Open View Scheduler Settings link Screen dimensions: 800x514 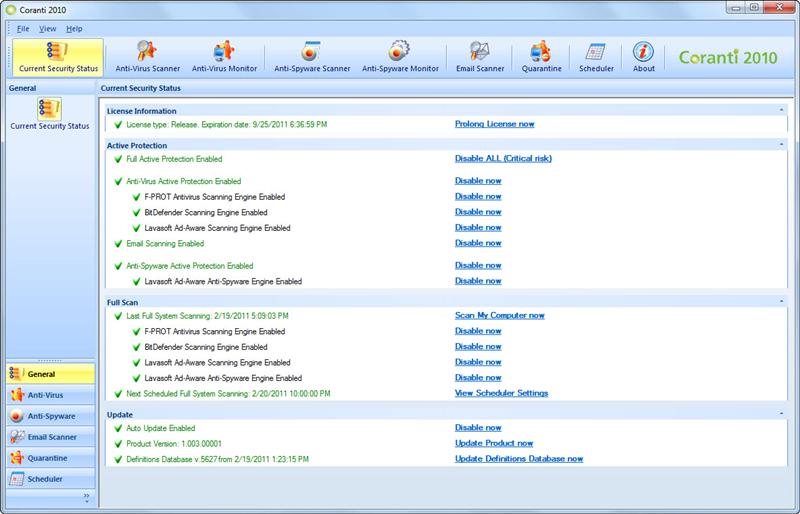pos(502,393)
